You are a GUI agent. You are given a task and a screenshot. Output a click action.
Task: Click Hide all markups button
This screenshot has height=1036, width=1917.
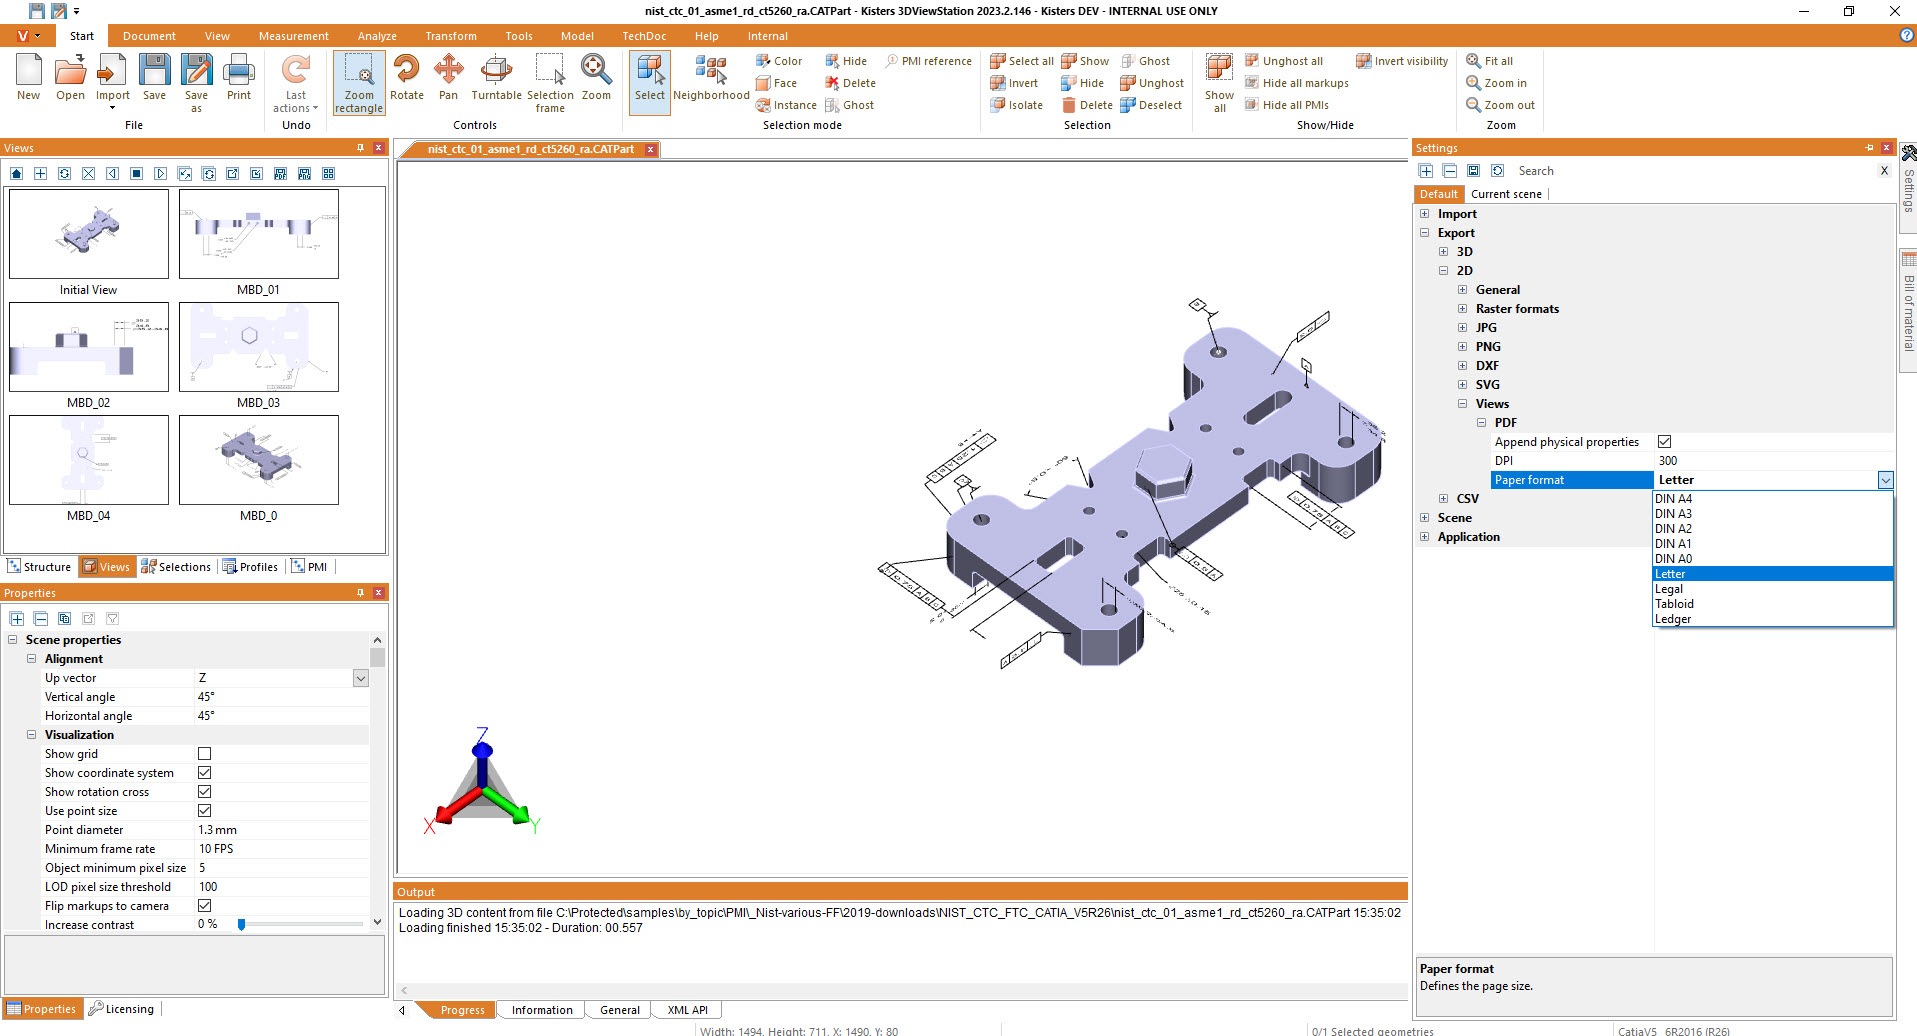1296,83
